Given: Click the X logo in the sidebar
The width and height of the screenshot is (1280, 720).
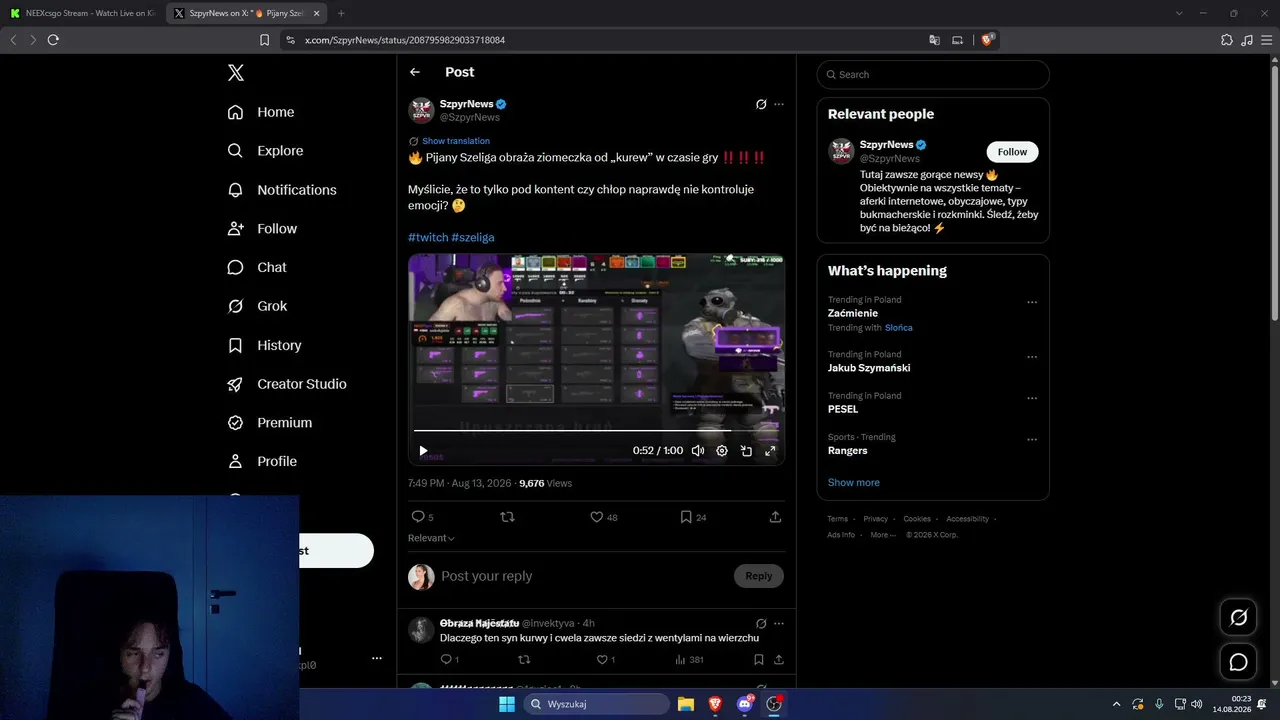Looking at the screenshot, I should tap(235, 72).
